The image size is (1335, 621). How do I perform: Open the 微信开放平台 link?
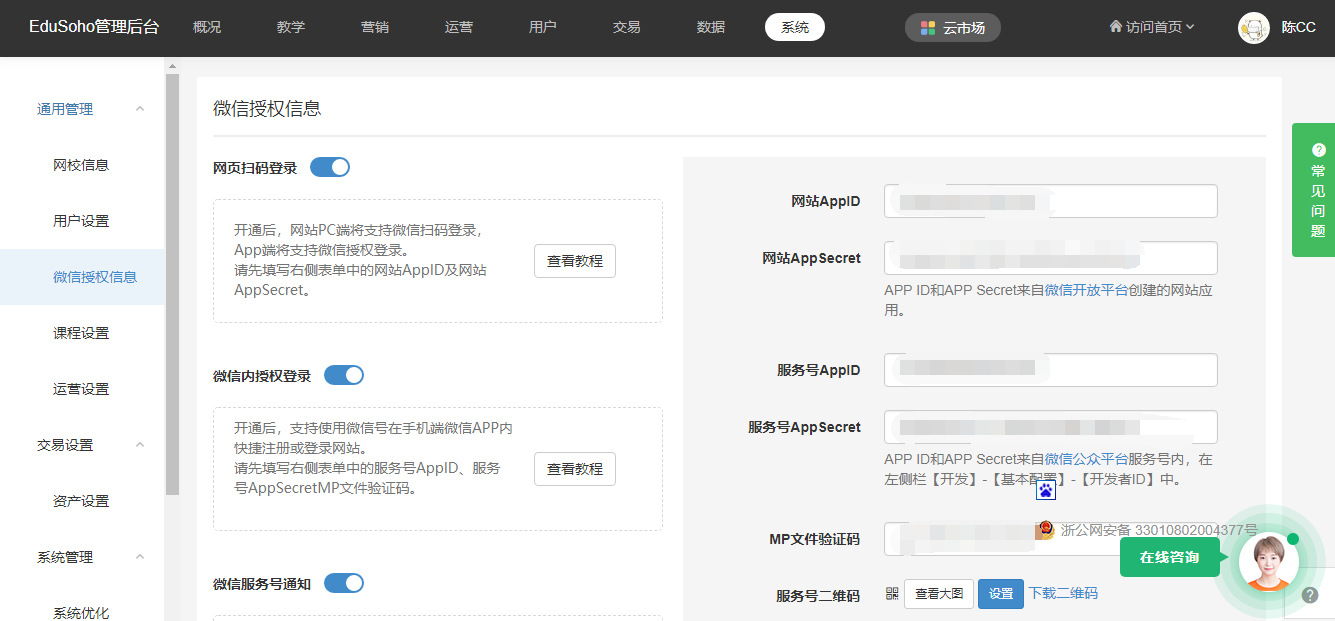tap(1086, 290)
